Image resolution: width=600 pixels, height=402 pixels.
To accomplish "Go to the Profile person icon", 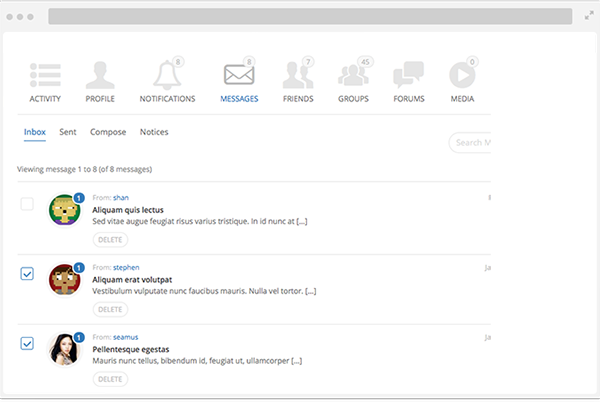I will coord(99,75).
